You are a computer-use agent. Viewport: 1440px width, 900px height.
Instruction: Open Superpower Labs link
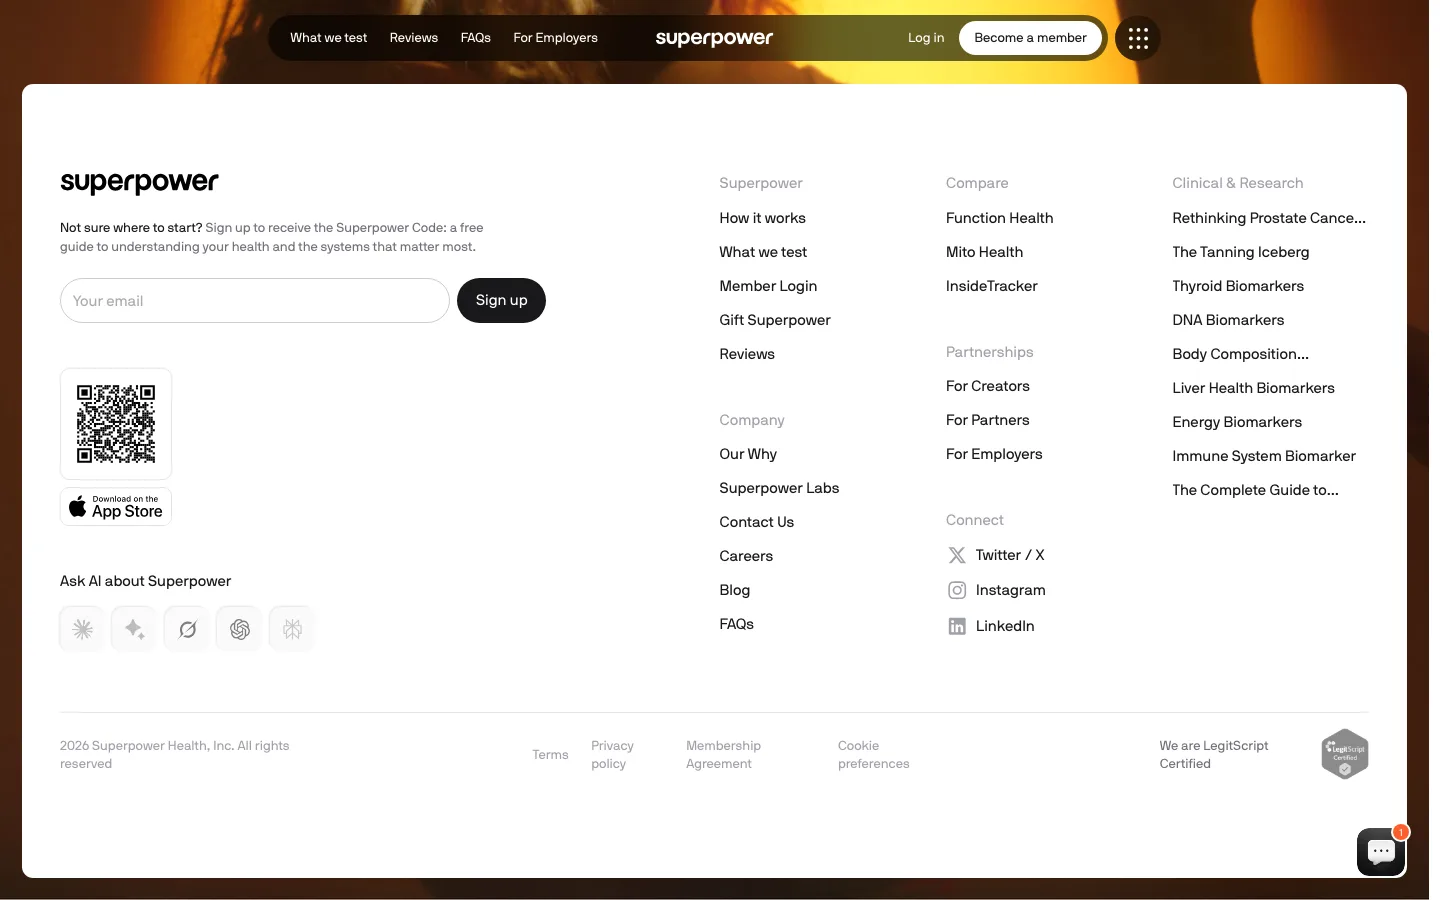779,488
